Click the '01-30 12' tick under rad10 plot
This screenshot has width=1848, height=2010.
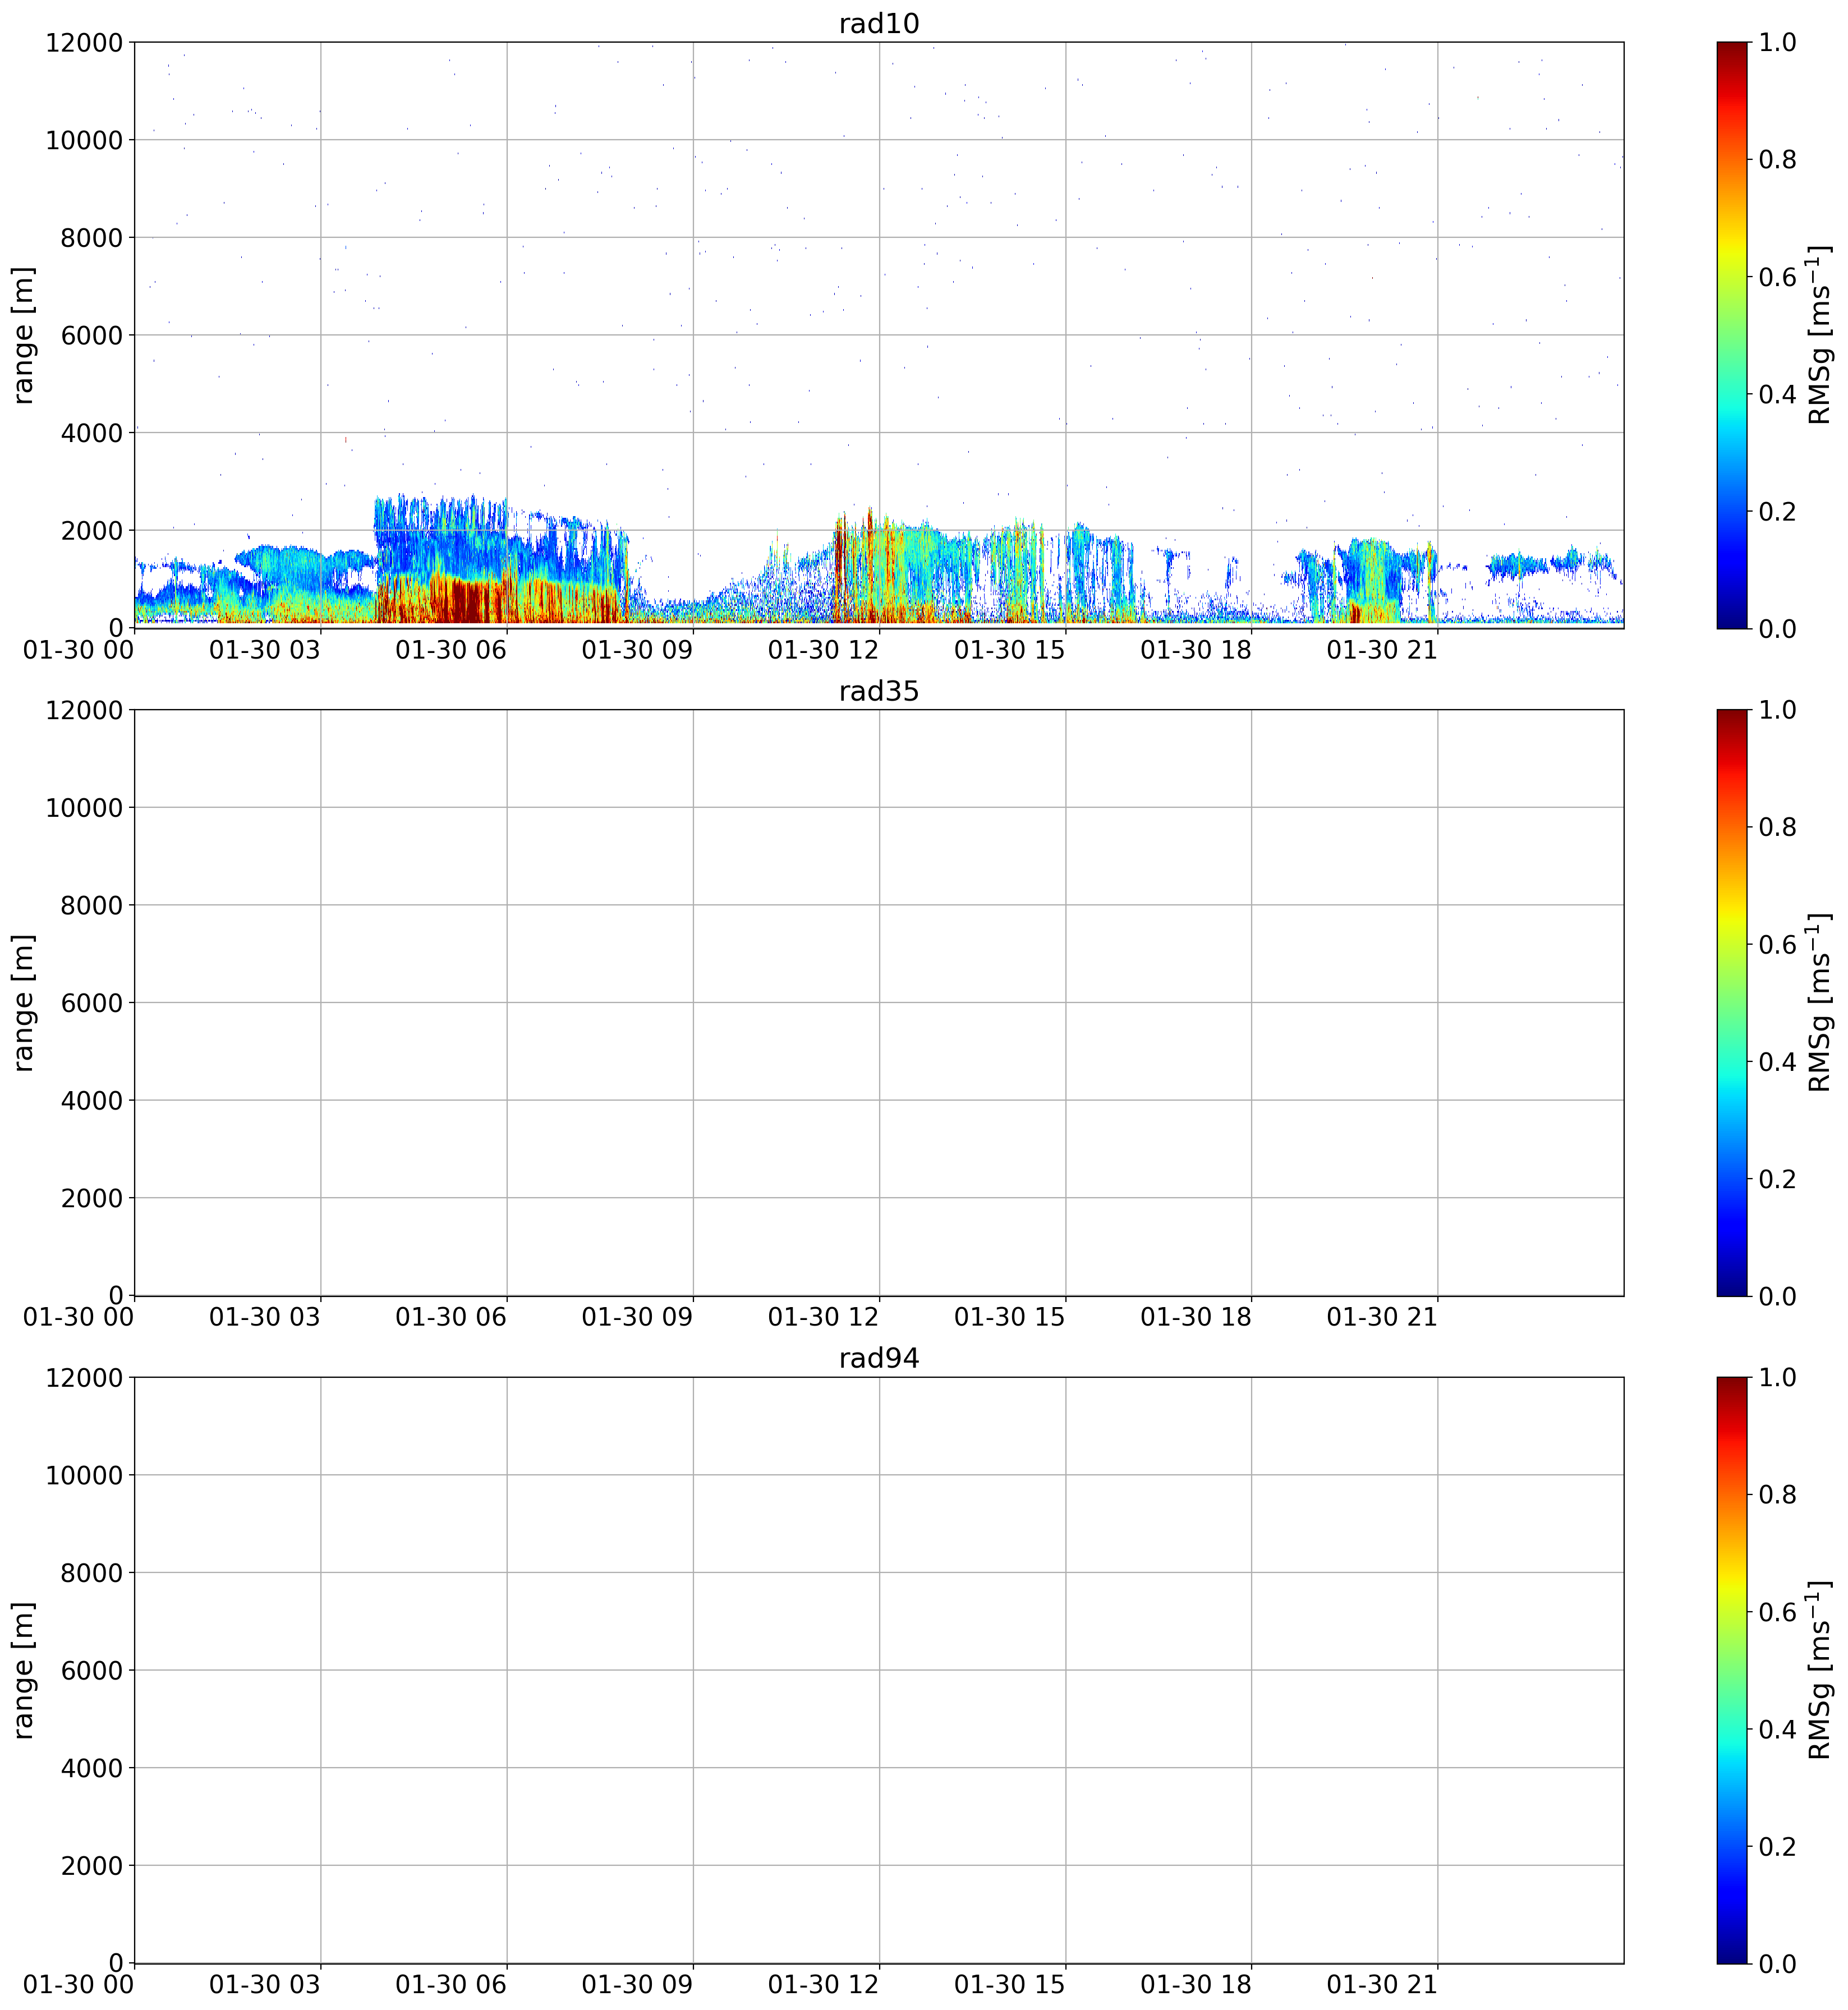point(823,650)
